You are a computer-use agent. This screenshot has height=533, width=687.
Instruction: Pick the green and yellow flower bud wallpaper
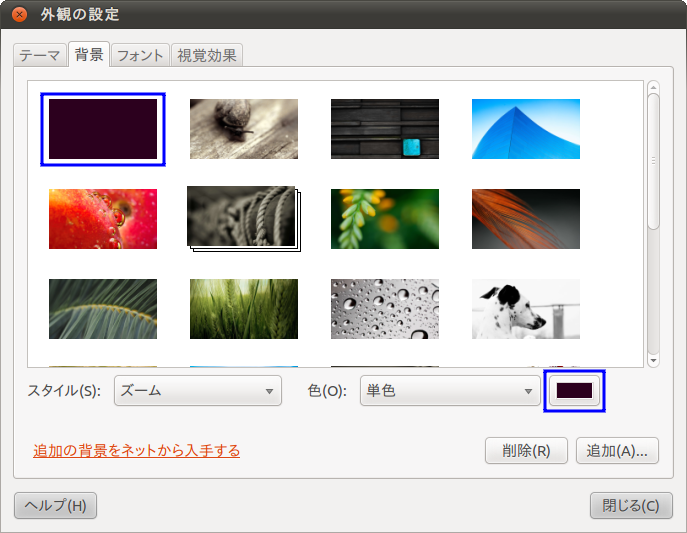tap(385, 219)
